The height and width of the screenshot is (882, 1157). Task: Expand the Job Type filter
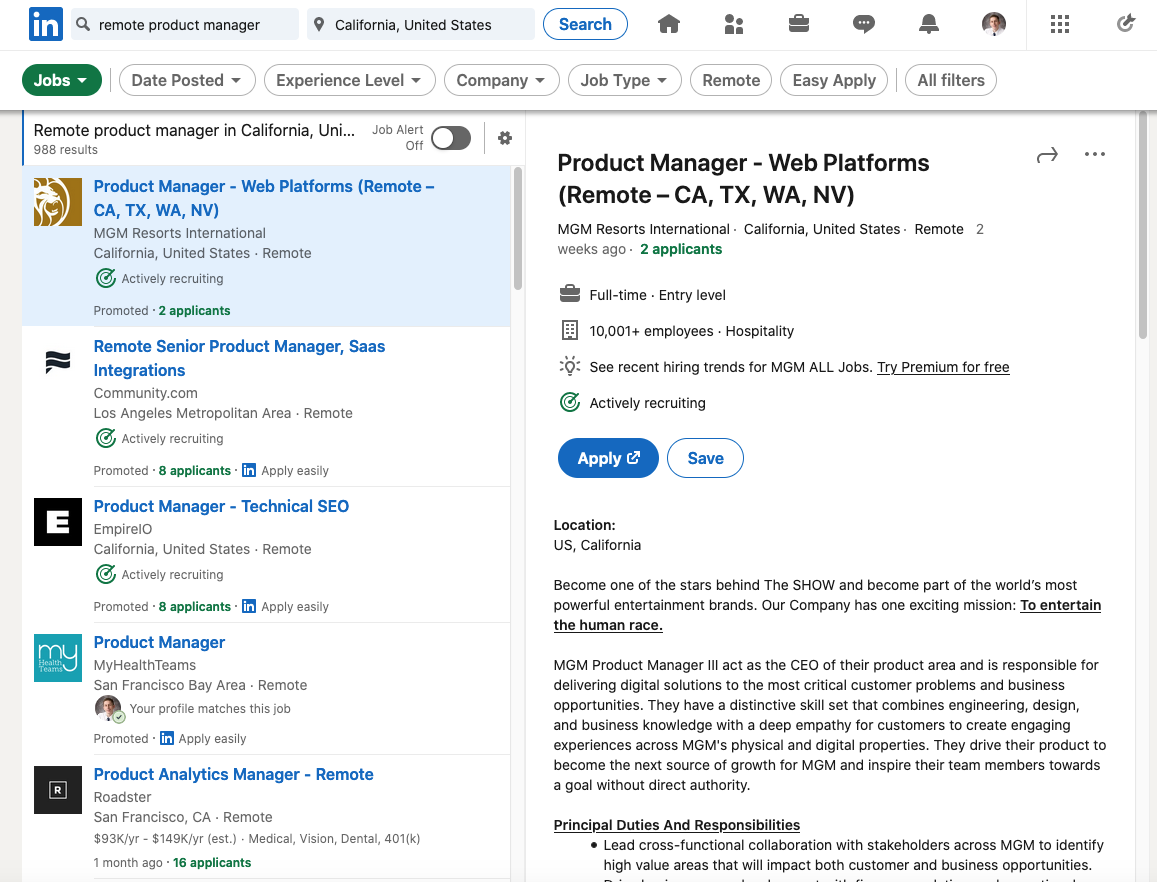point(624,80)
